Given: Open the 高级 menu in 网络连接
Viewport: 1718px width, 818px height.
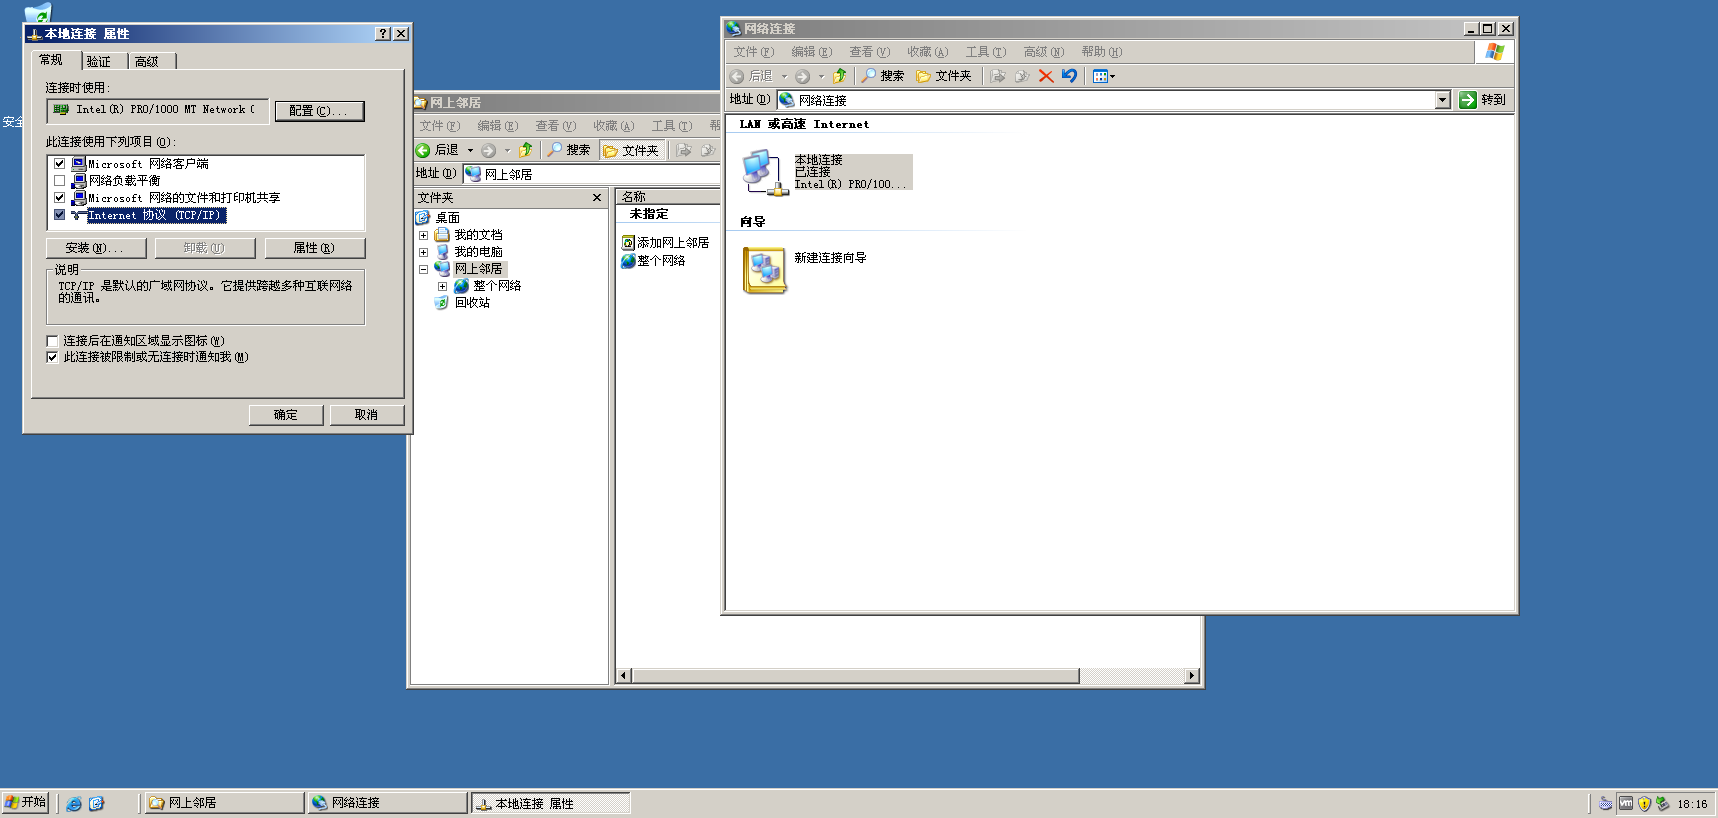Looking at the screenshot, I should [1043, 52].
